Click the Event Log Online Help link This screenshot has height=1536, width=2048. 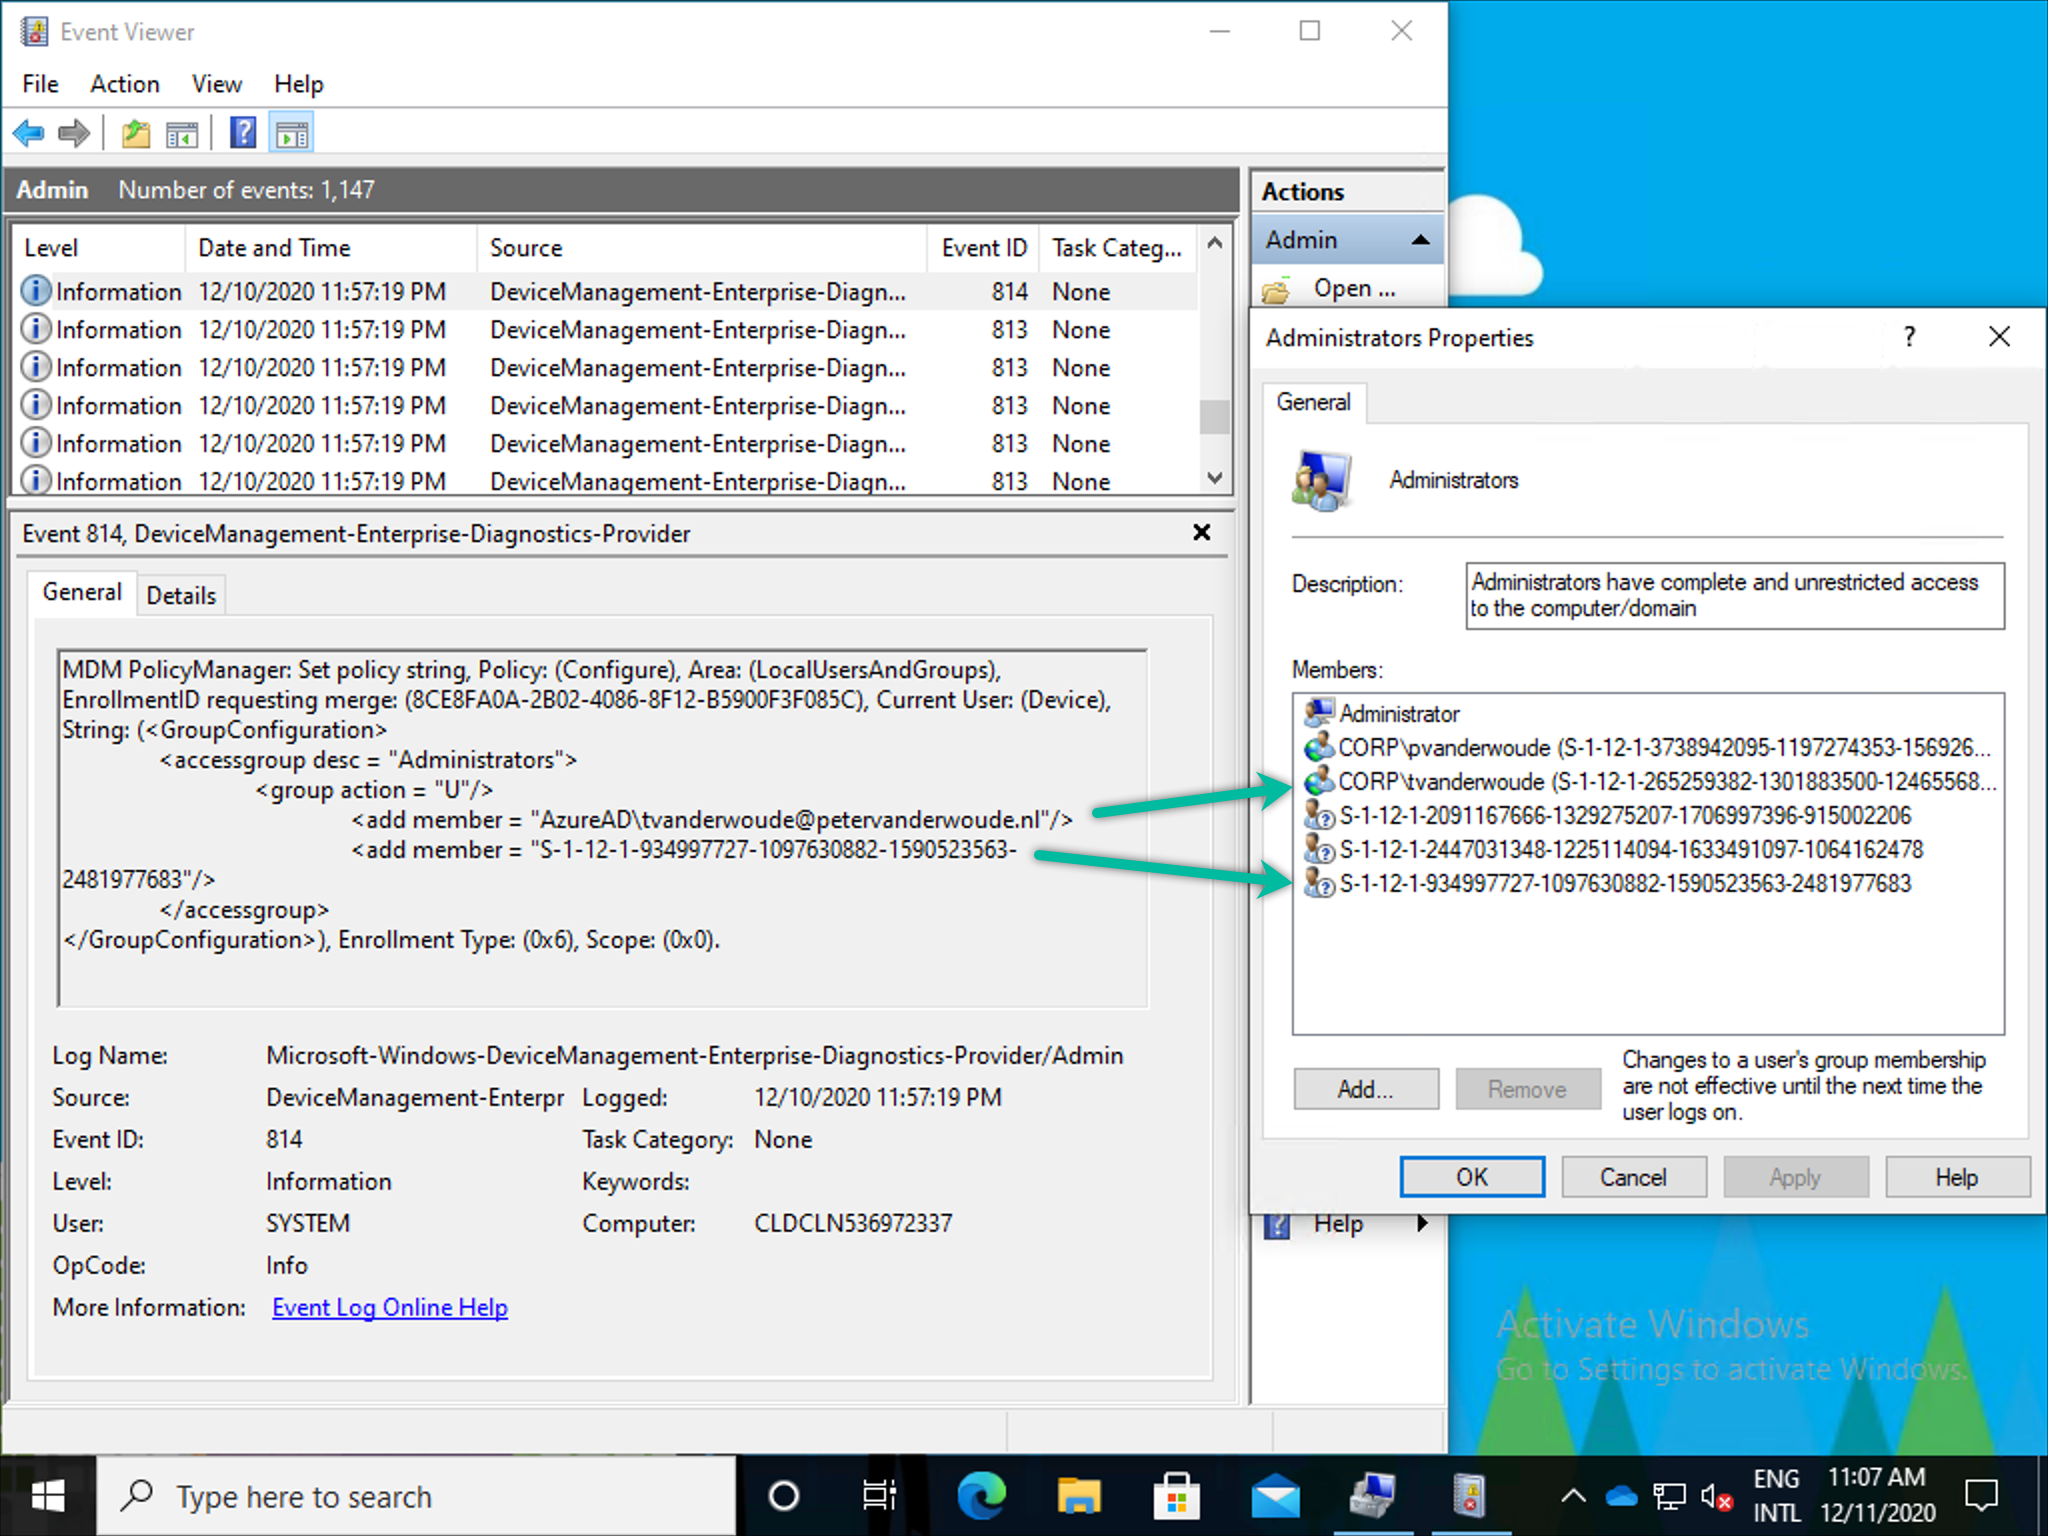(390, 1307)
